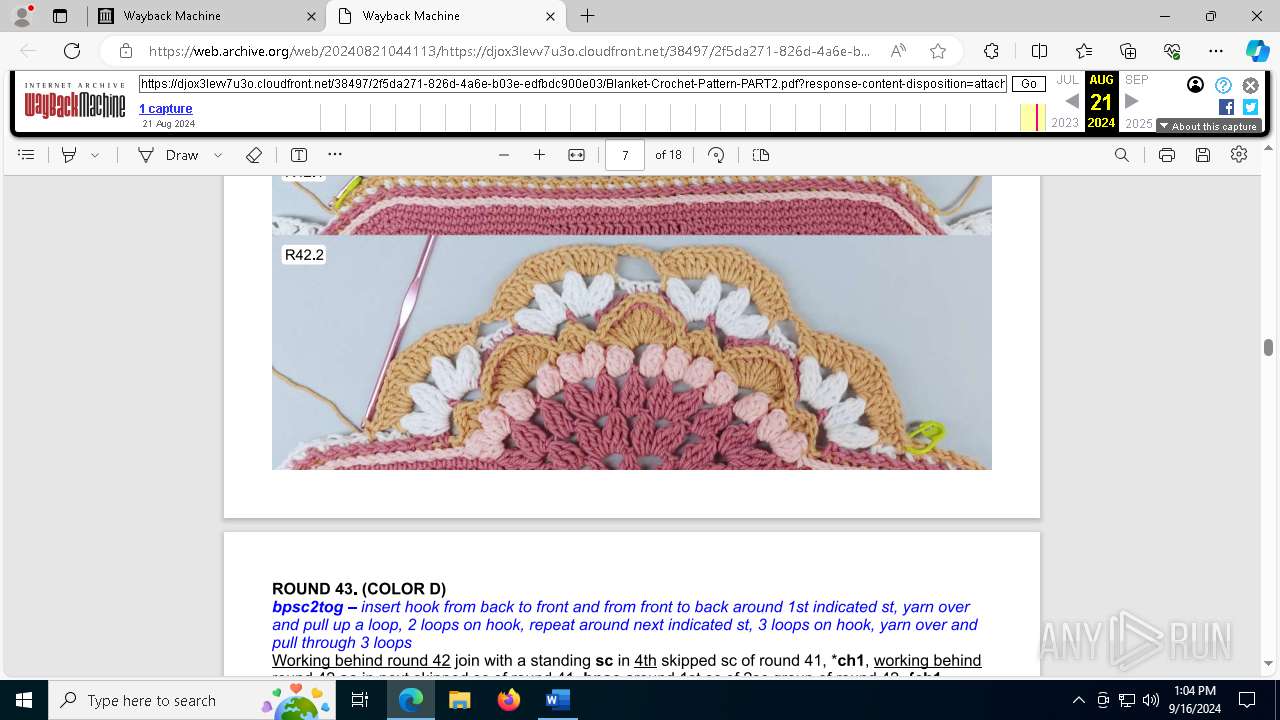Open Wayback help icon
Viewport: 1280px width, 720px height.
point(1223,85)
